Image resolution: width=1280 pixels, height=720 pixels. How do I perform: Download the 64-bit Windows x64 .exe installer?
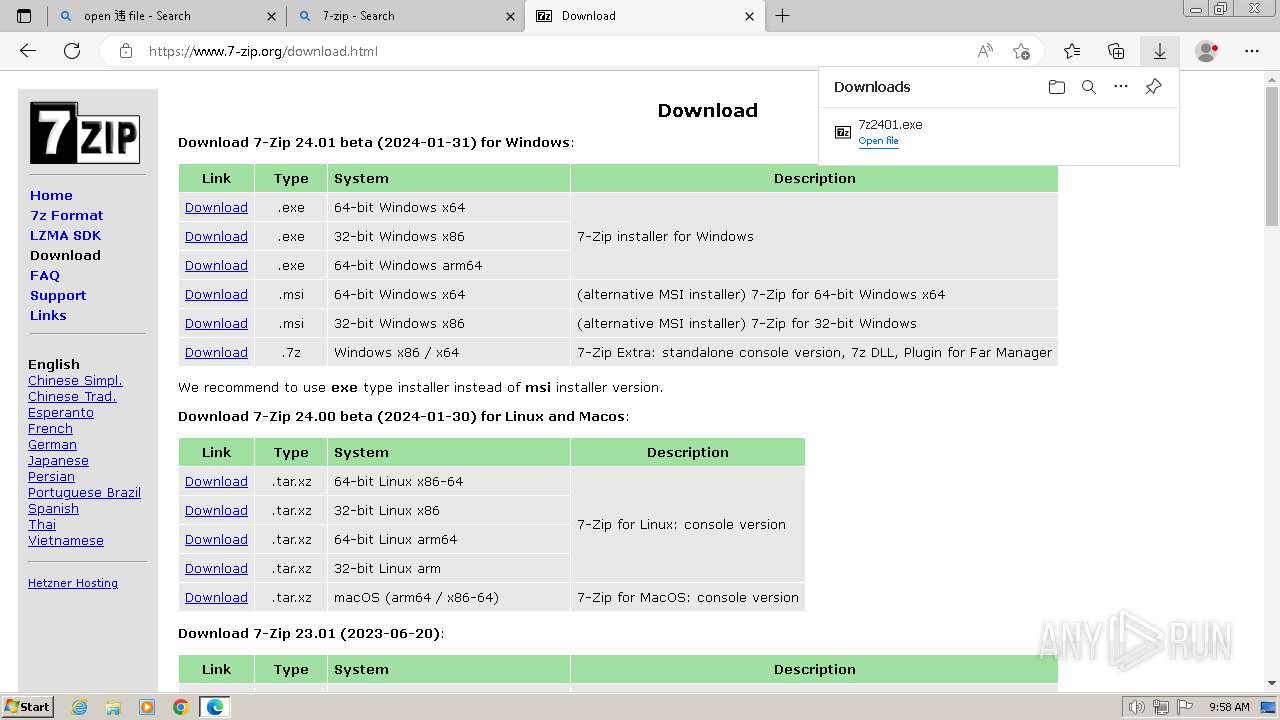(x=216, y=207)
